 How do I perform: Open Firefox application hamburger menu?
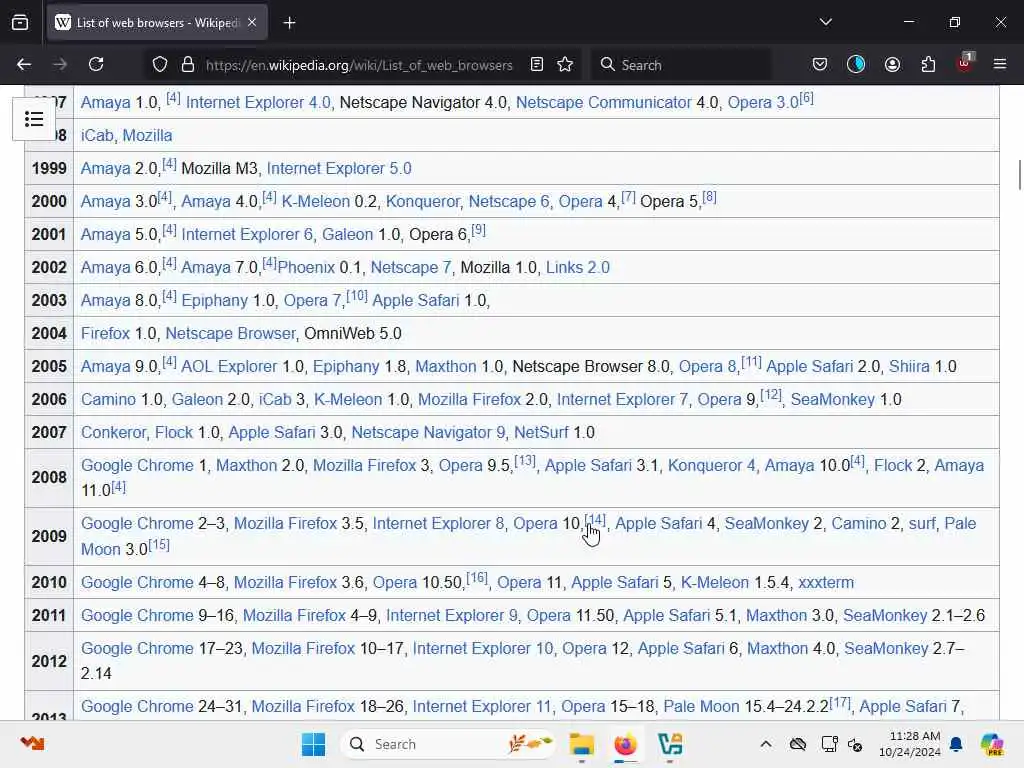1000,65
